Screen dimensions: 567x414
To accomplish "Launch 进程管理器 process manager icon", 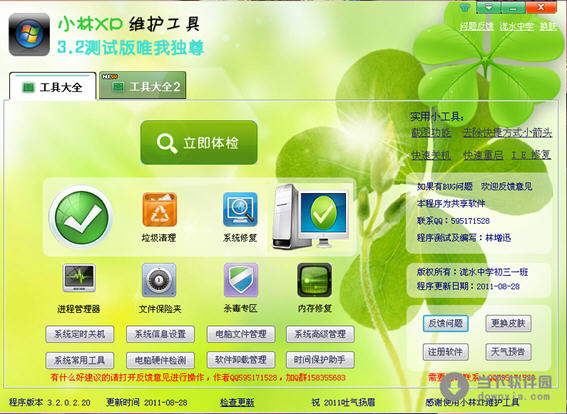I will pos(79,278).
